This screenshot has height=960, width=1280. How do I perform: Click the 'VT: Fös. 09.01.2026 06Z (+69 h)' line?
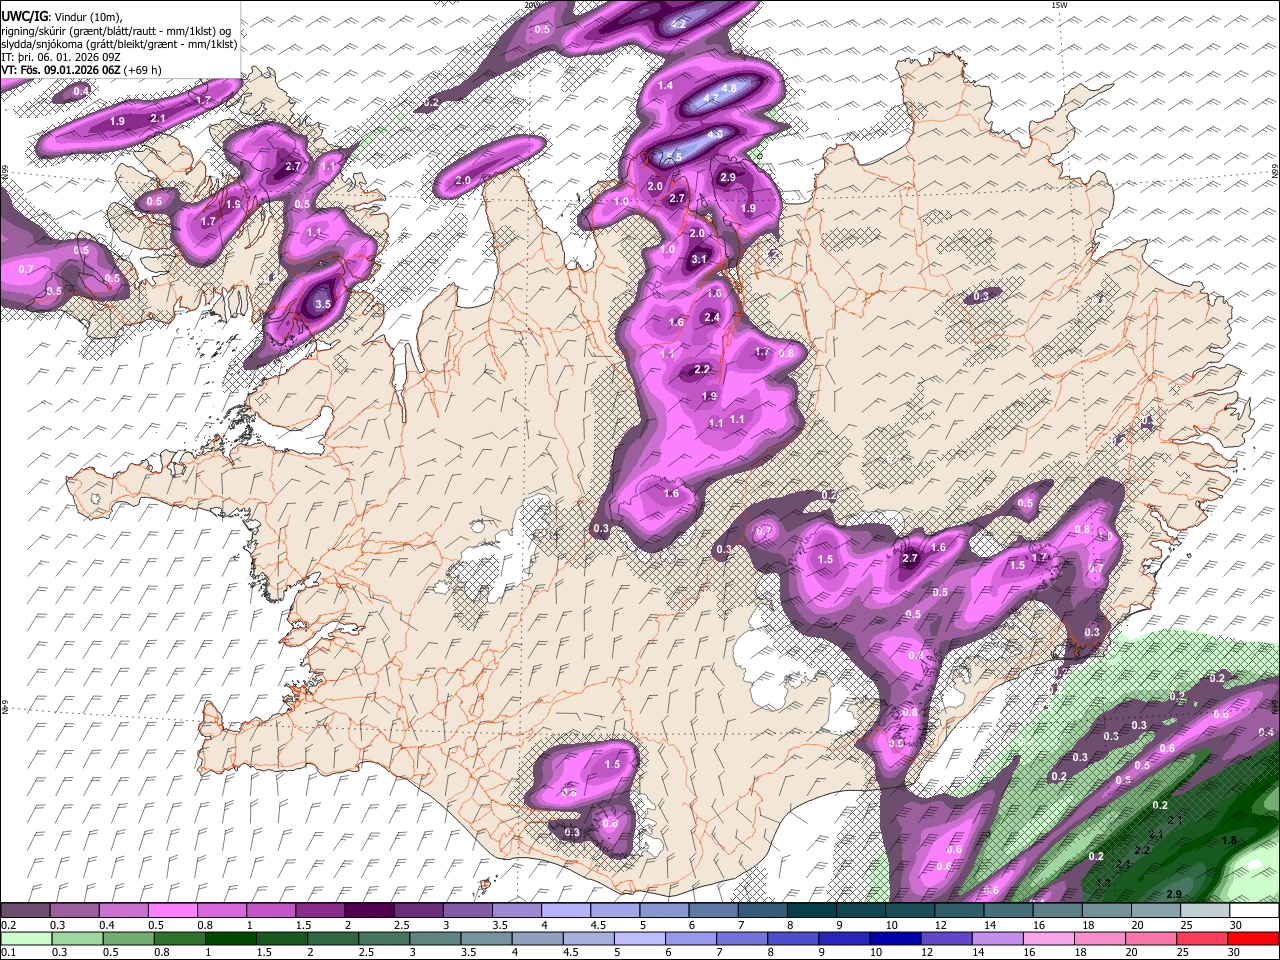coord(81,70)
